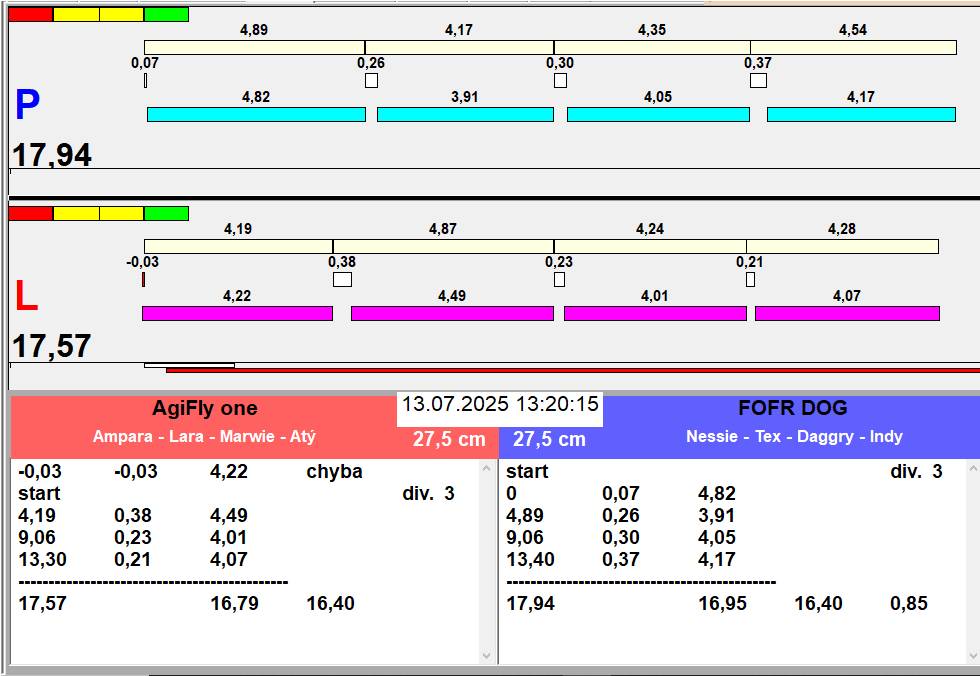Select the cream bar labeled 4,24
Image resolution: width=980 pixels, height=676 pixels.
coord(650,246)
